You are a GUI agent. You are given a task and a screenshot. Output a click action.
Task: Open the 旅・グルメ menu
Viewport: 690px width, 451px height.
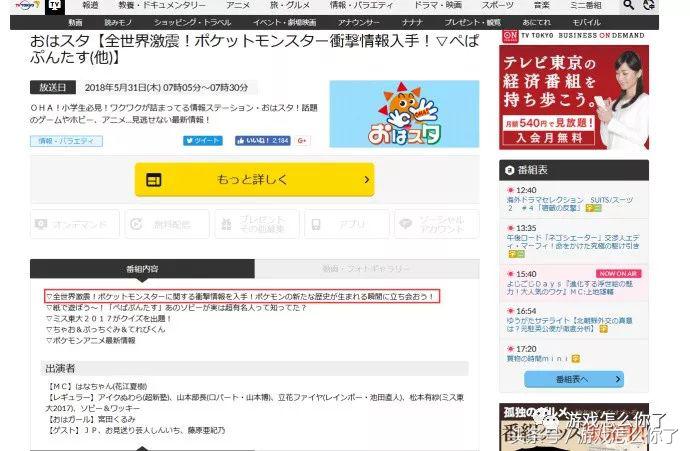(x=290, y=5)
